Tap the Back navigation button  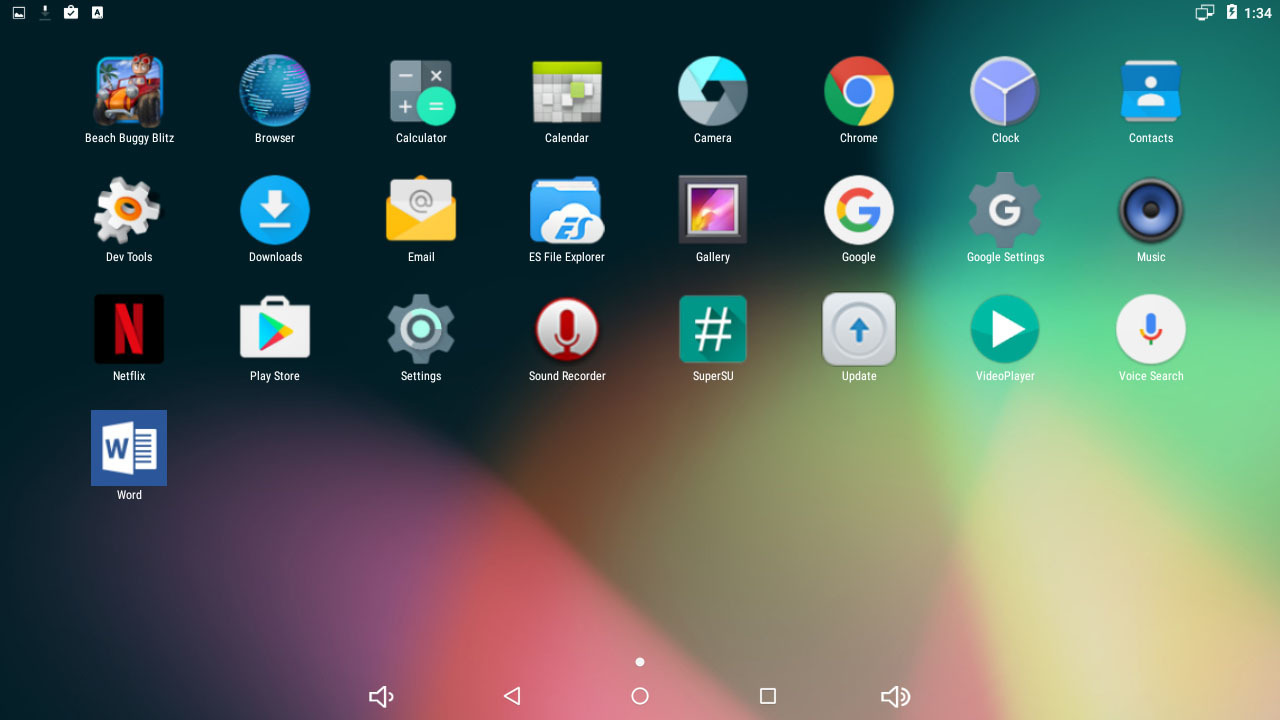pyautogui.click(x=512, y=696)
